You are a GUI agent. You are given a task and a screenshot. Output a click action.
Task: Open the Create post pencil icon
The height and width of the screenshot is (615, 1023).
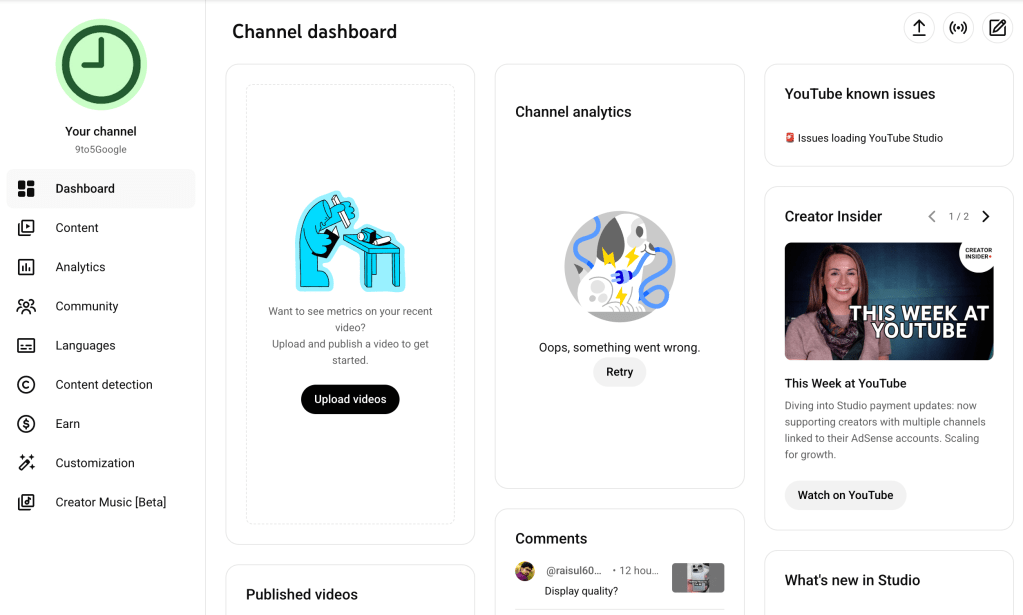tap(996, 27)
